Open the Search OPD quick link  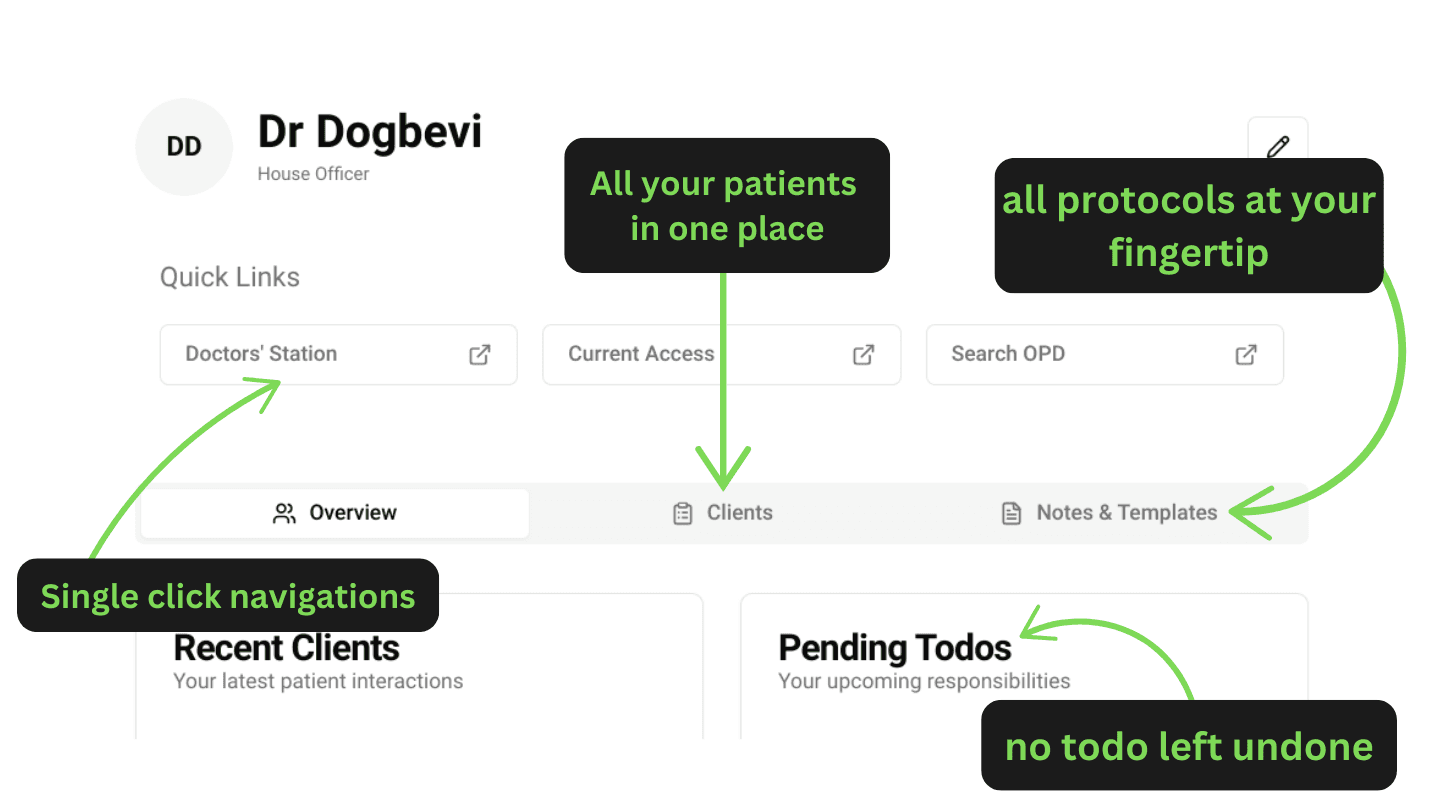[x=1008, y=354]
